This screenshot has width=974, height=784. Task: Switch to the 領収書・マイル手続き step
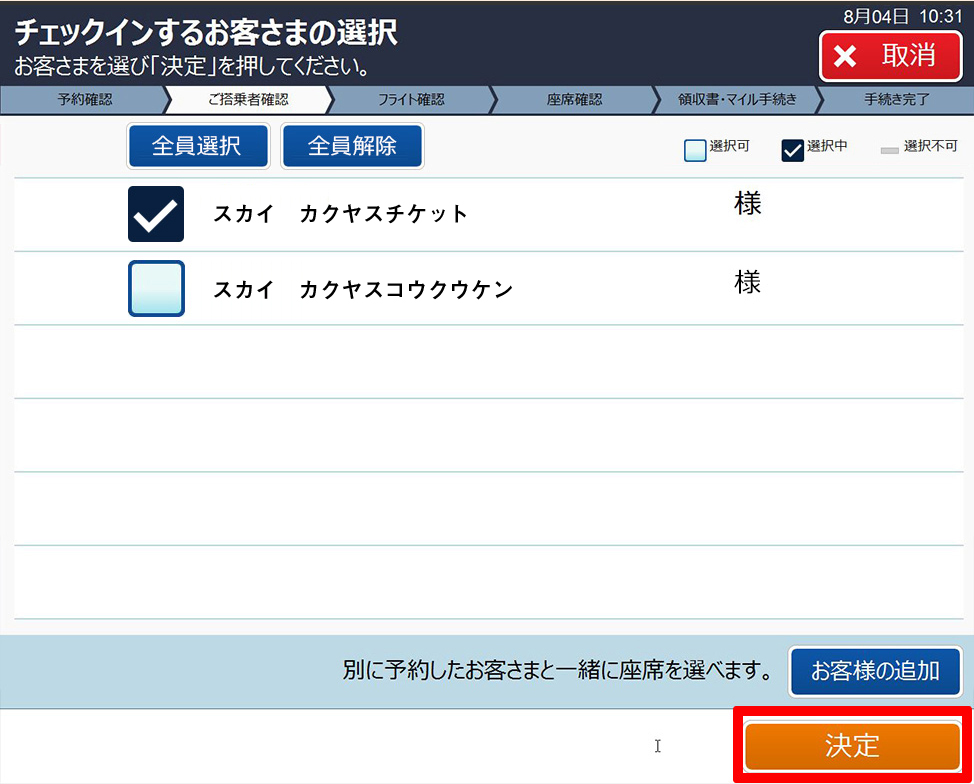click(x=737, y=100)
